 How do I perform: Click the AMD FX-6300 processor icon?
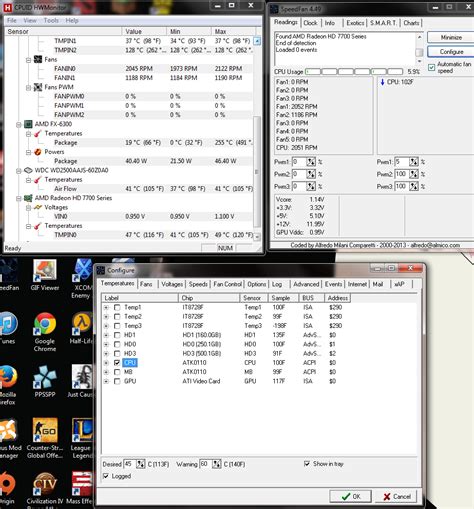(x=28, y=124)
